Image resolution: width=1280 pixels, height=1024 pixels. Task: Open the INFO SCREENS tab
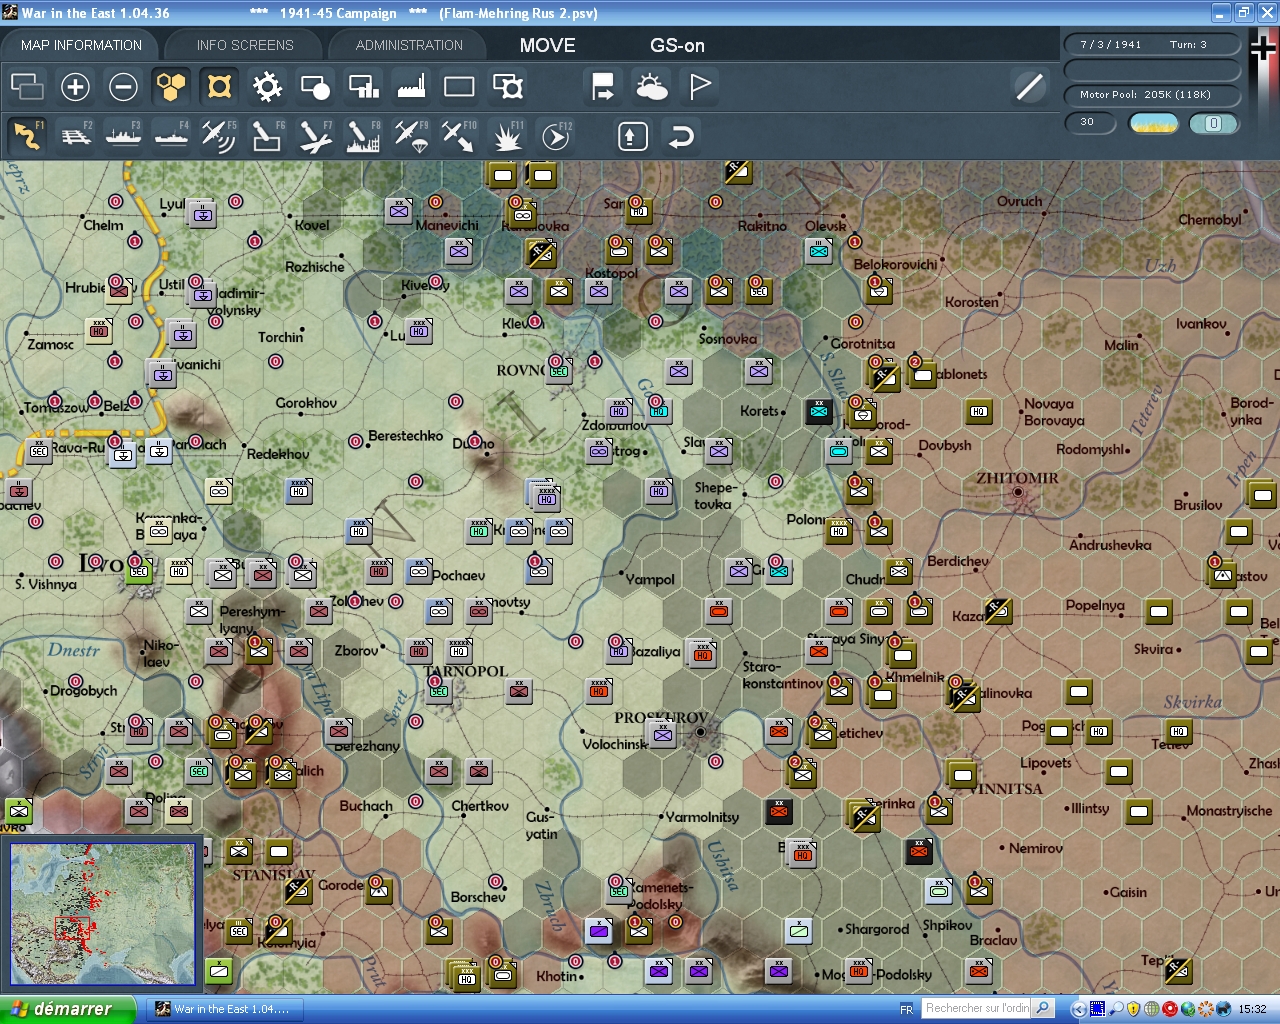pyautogui.click(x=245, y=45)
